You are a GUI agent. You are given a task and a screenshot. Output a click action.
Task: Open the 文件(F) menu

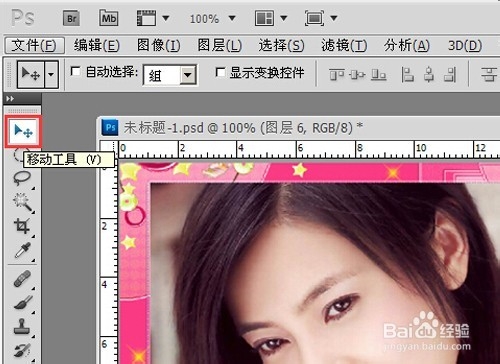coord(34,45)
